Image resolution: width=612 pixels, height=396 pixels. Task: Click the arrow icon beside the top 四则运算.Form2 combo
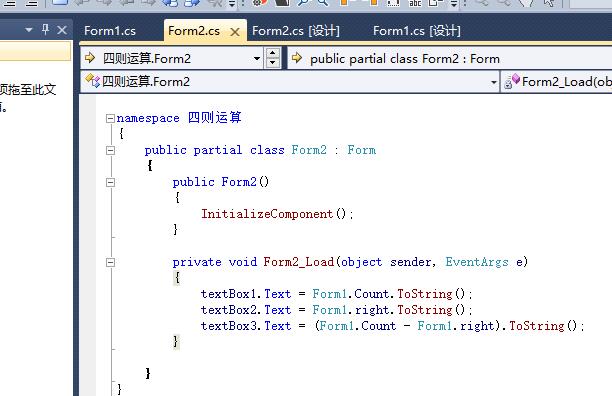(x=90, y=58)
